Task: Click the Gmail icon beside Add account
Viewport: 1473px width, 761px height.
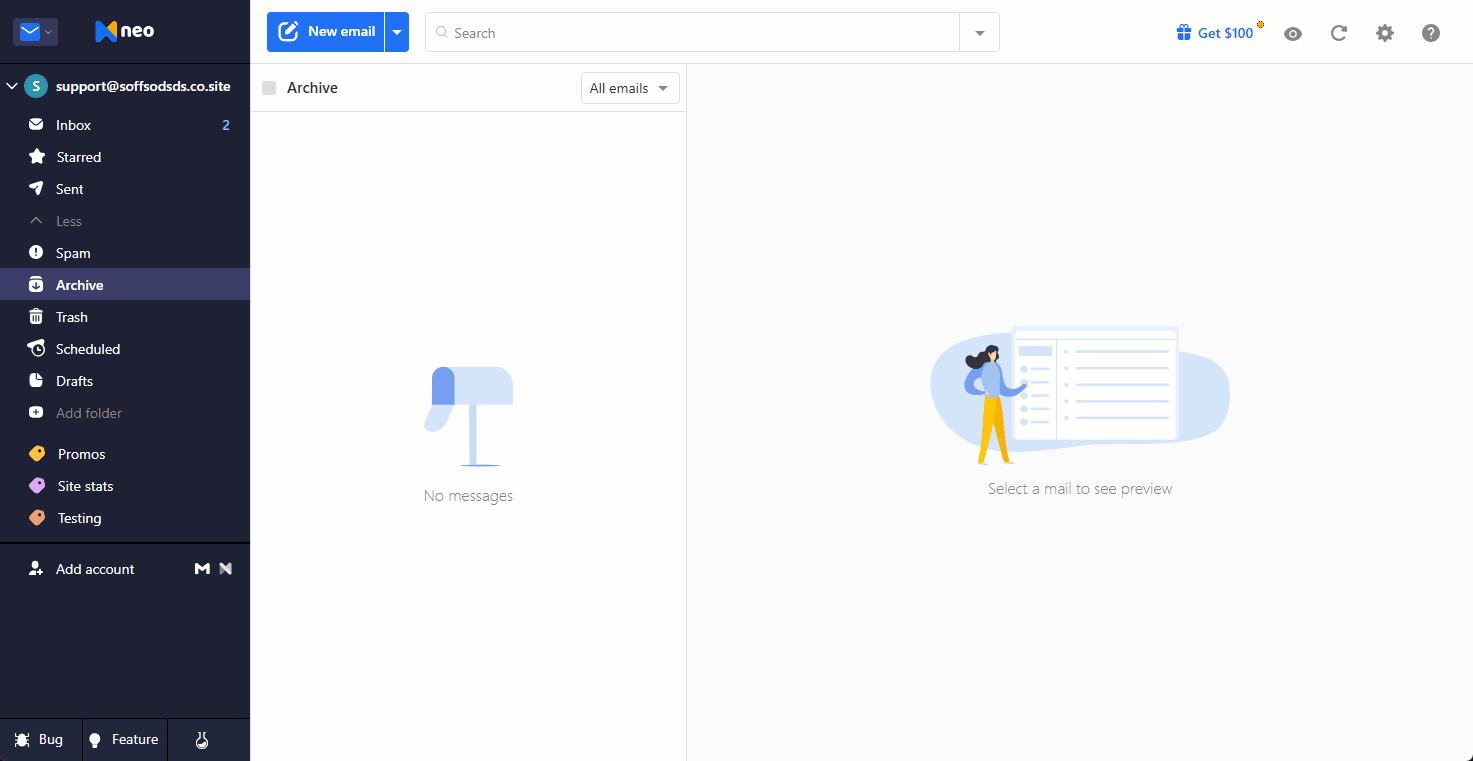Action: tap(202, 569)
